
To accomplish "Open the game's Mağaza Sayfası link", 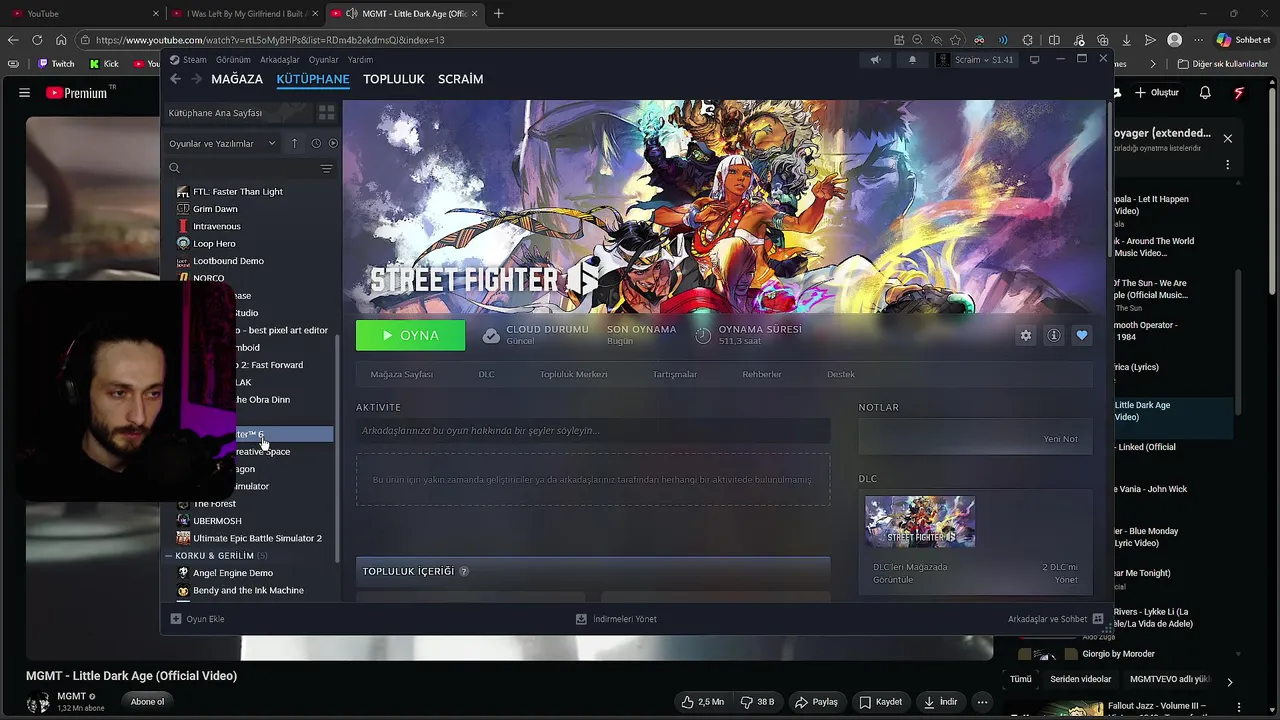I will [402, 374].
